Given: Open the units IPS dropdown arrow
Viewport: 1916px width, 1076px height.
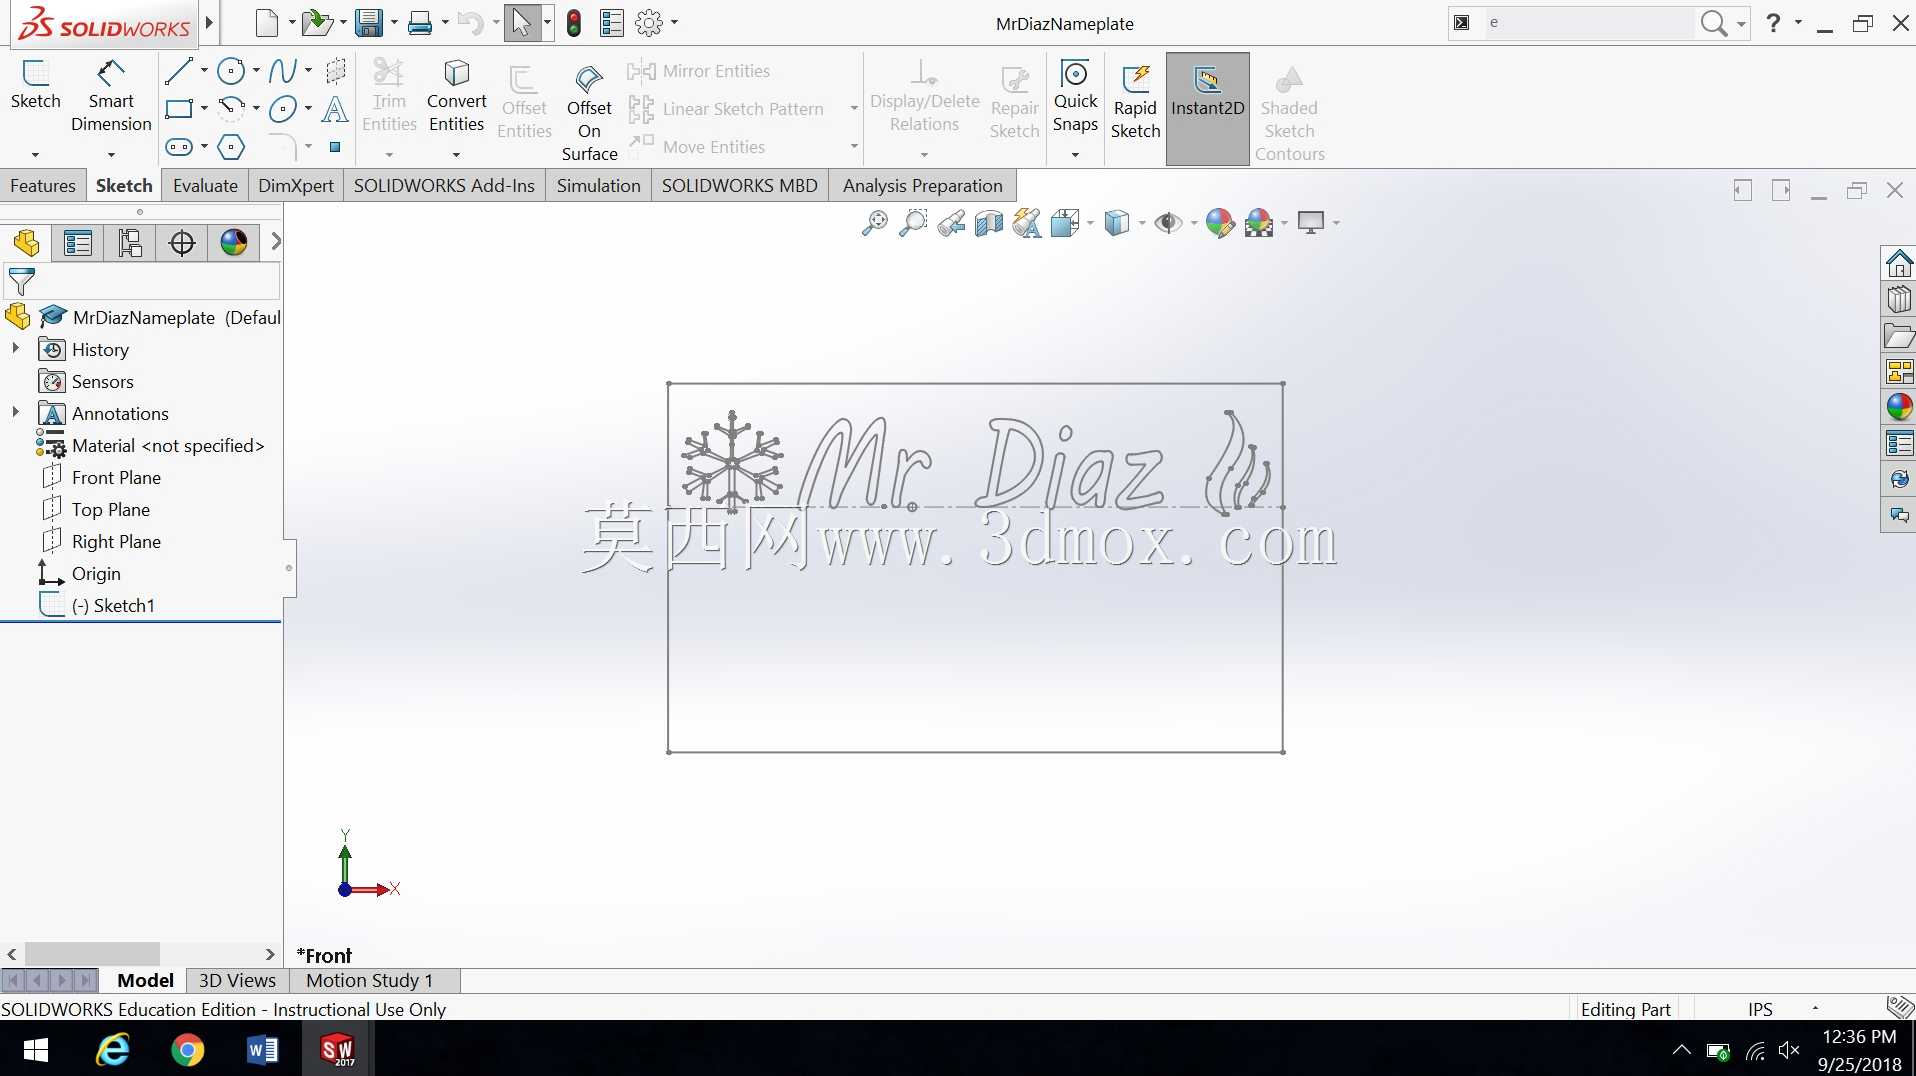Looking at the screenshot, I should (x=1815, y=1009).
